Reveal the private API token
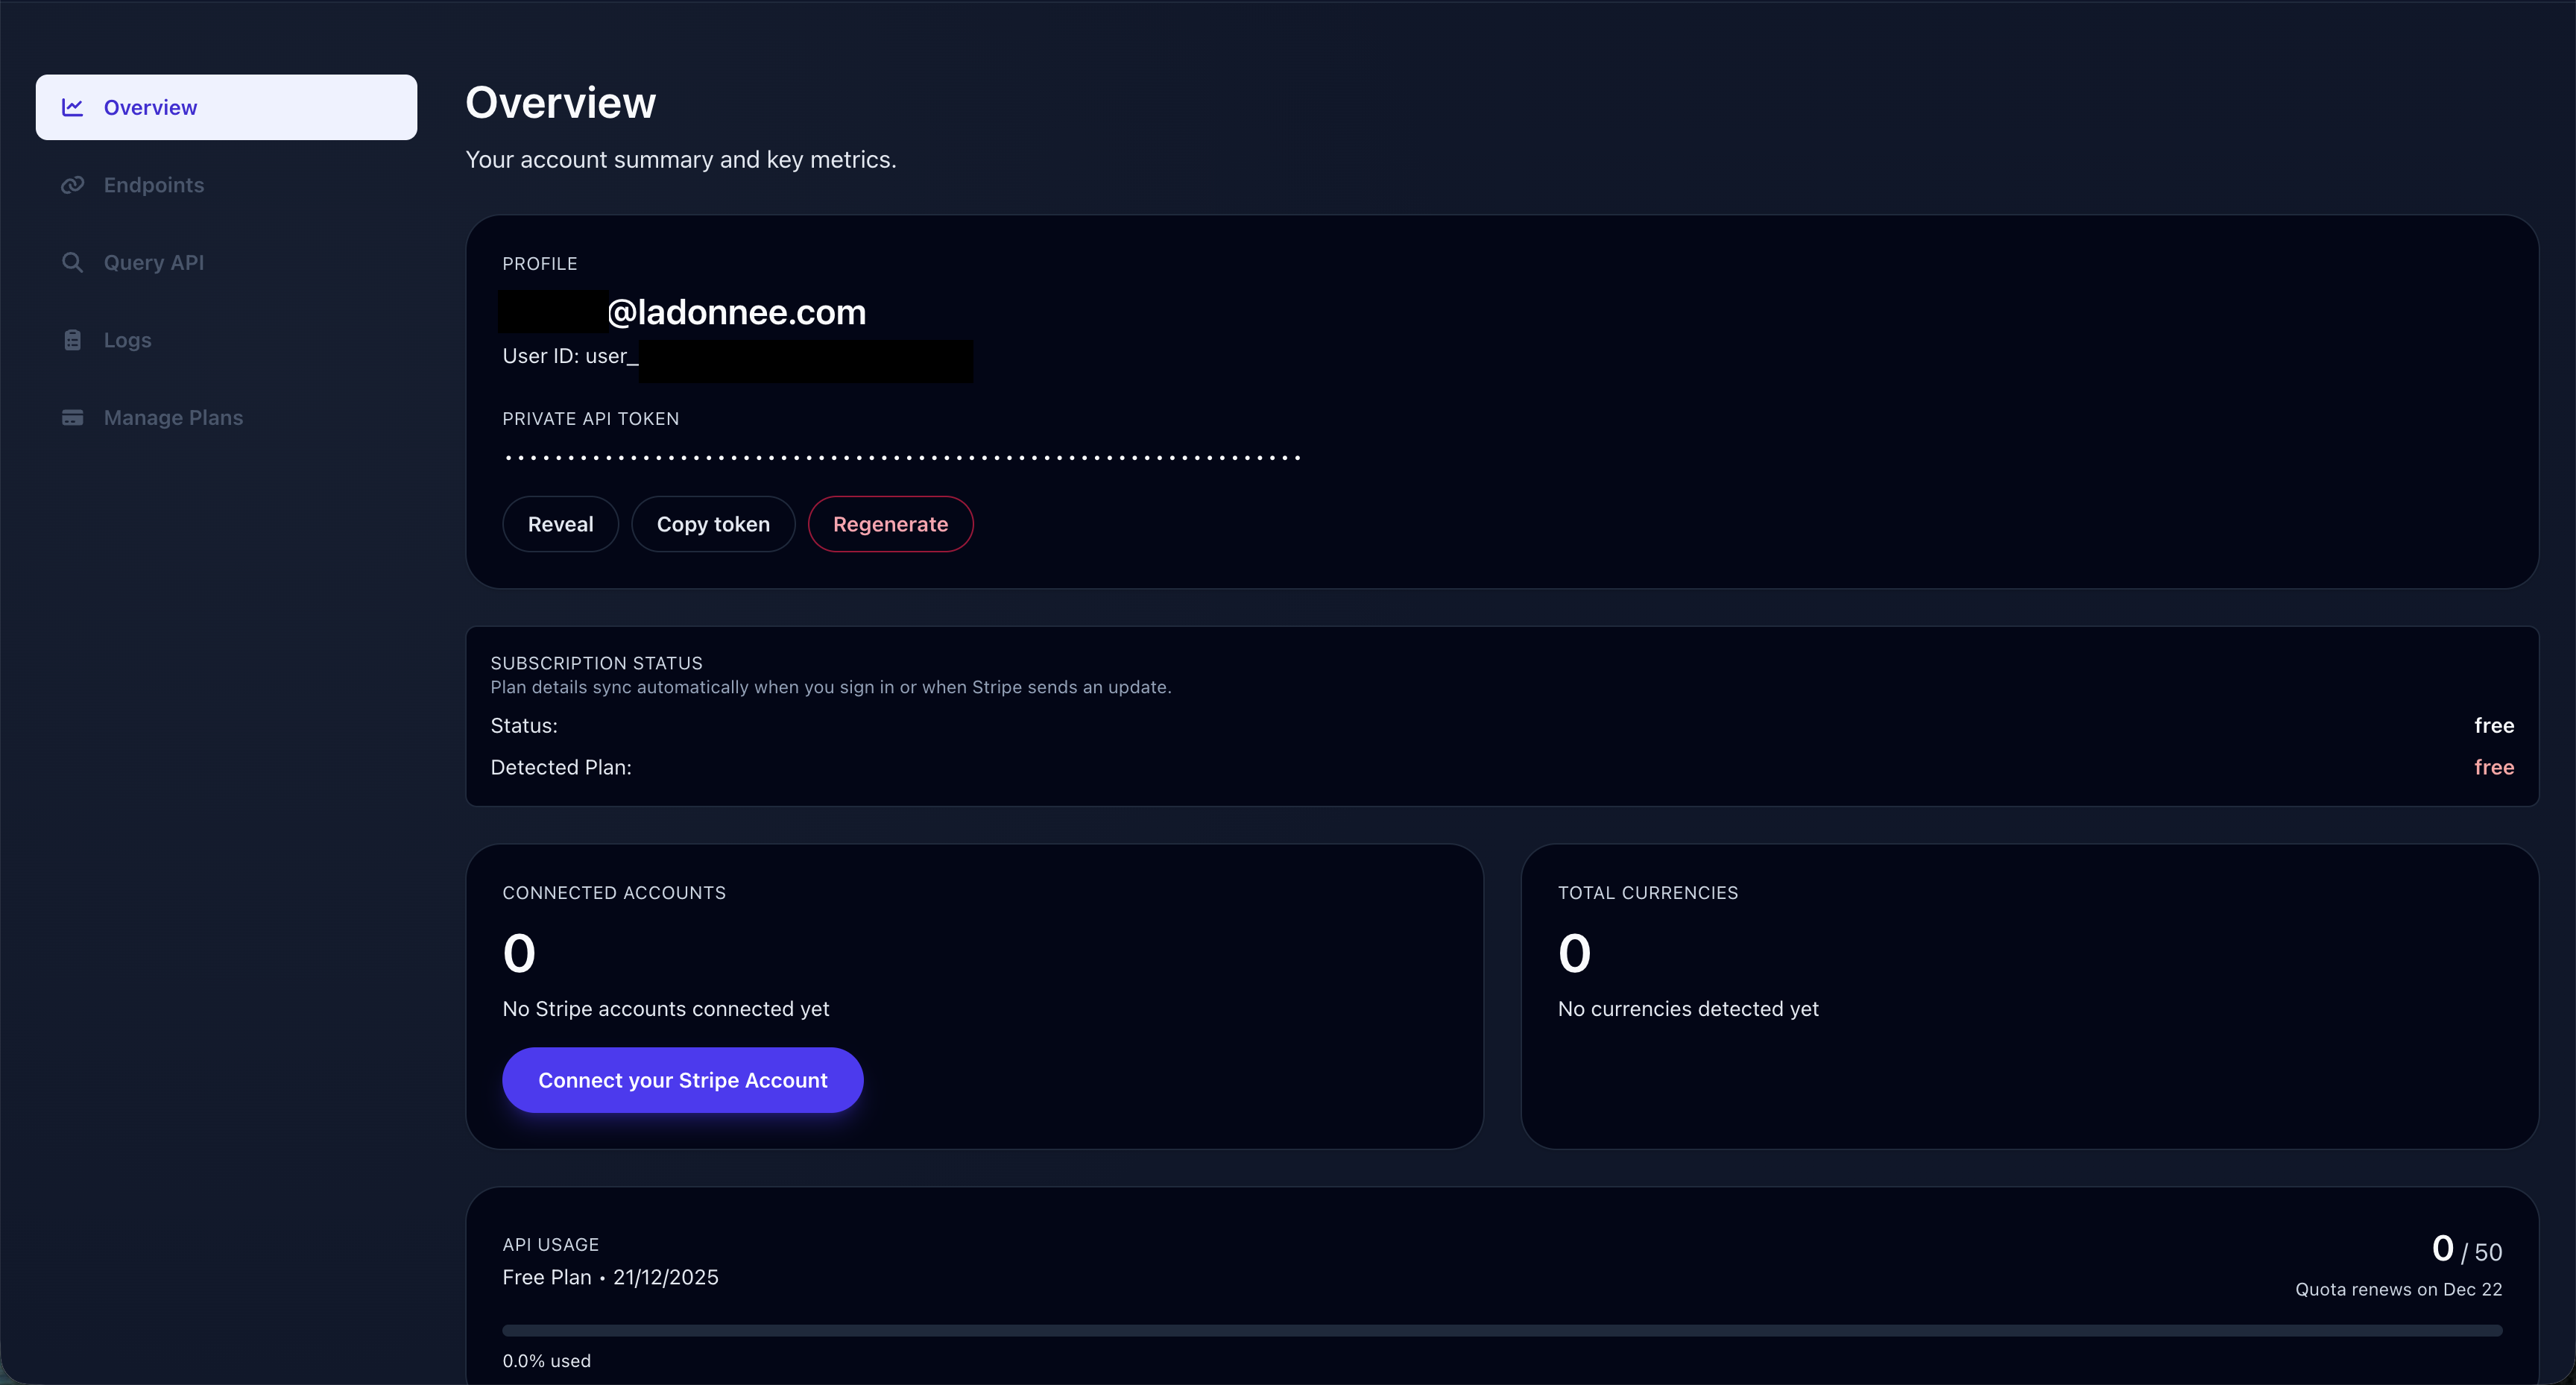This screenshot has width=2576, height=1385. (x=560, y=523)
